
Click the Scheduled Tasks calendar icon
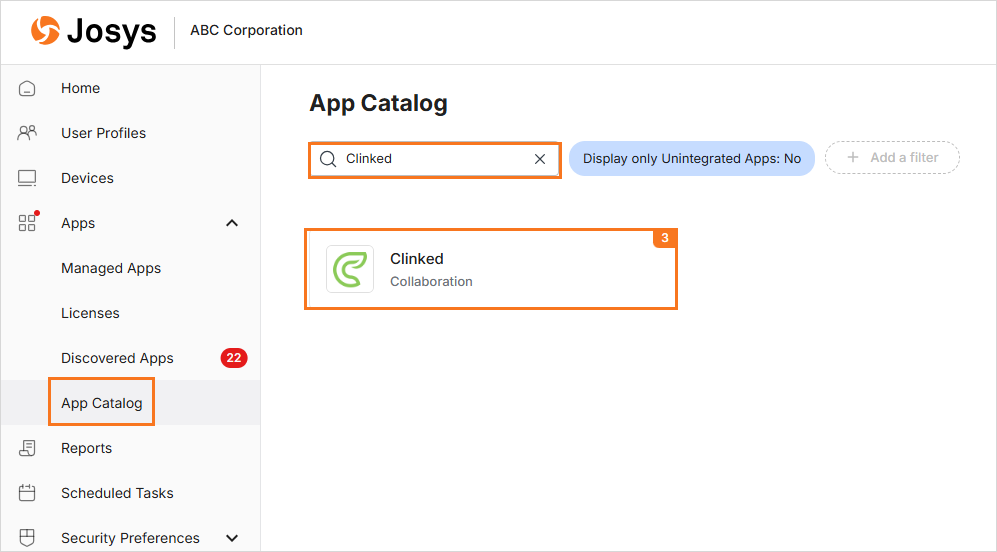[x=27, y=493]
